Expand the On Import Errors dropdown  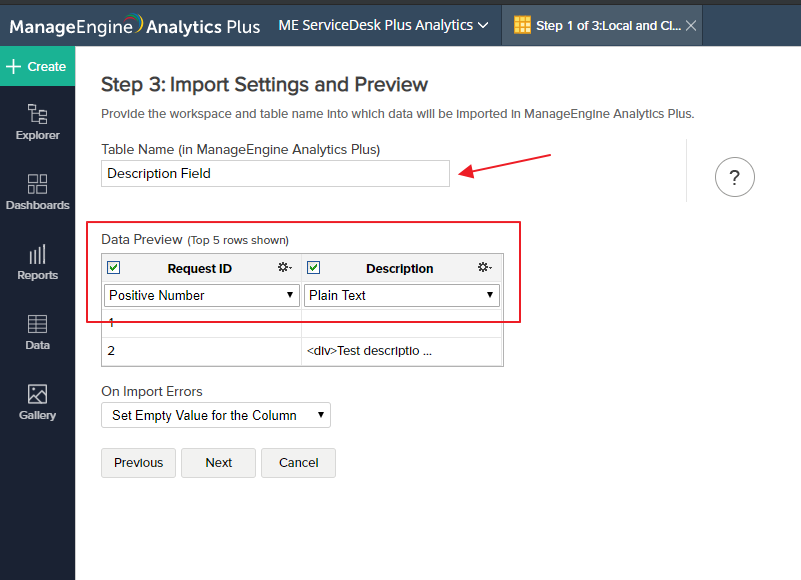[216, 415]
